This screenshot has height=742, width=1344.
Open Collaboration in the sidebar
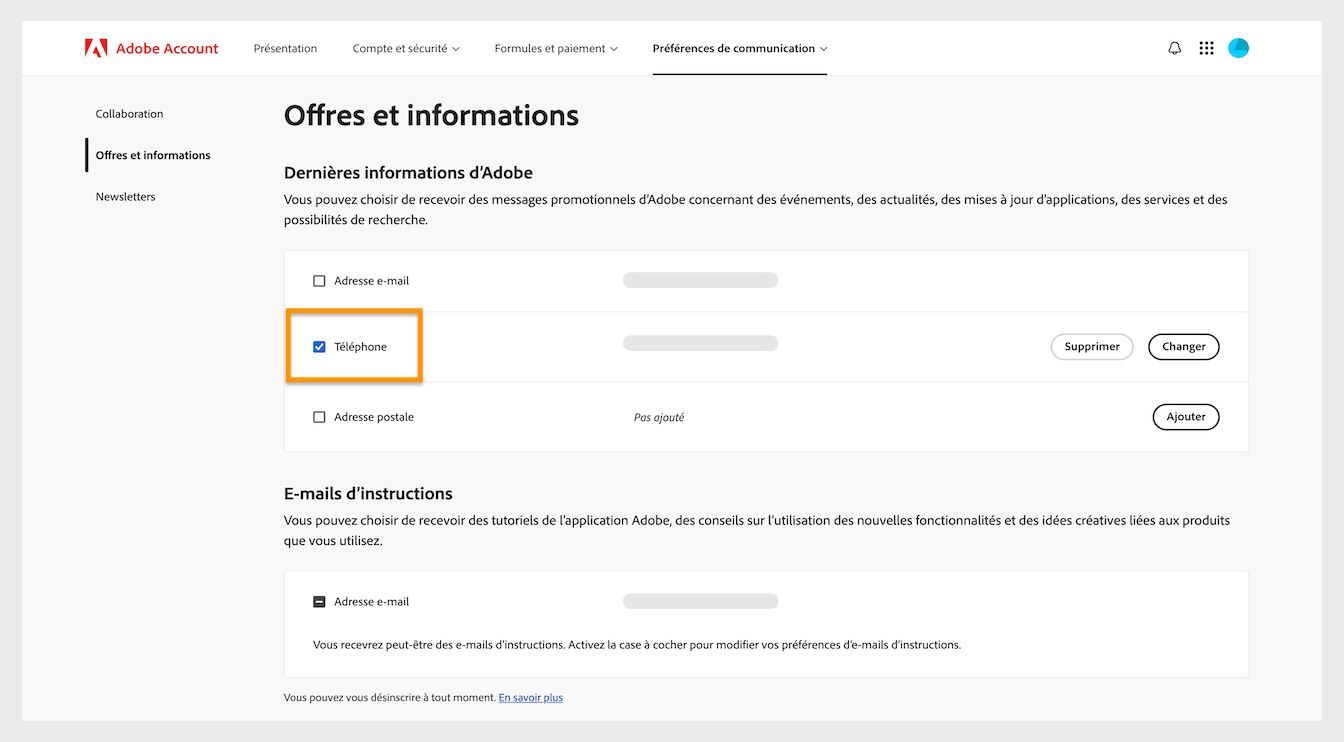129,114
